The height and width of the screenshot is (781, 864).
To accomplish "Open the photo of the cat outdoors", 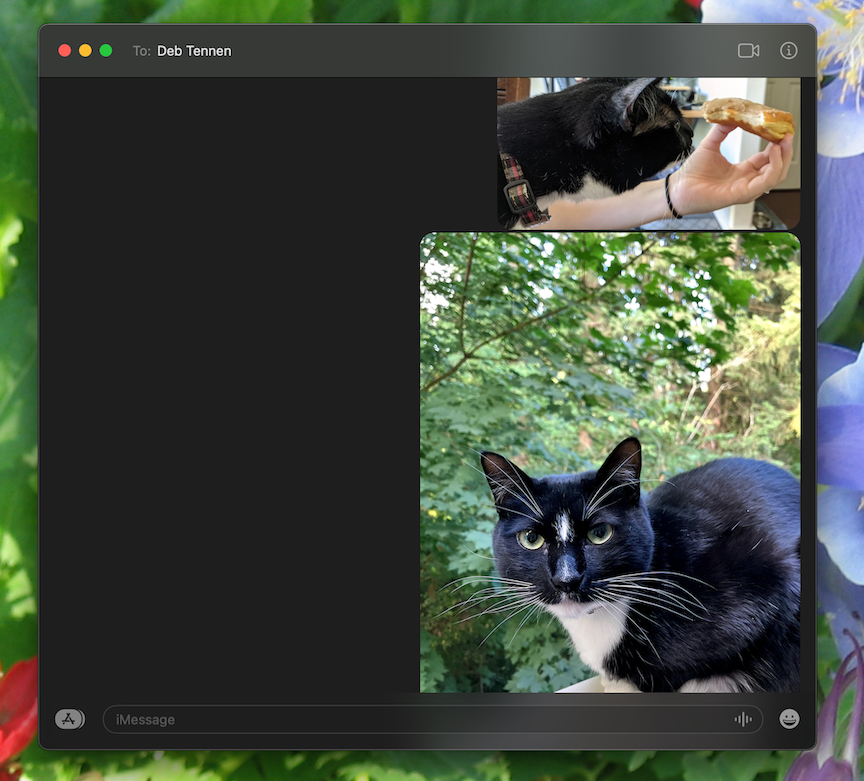I will tap(610, 462).
